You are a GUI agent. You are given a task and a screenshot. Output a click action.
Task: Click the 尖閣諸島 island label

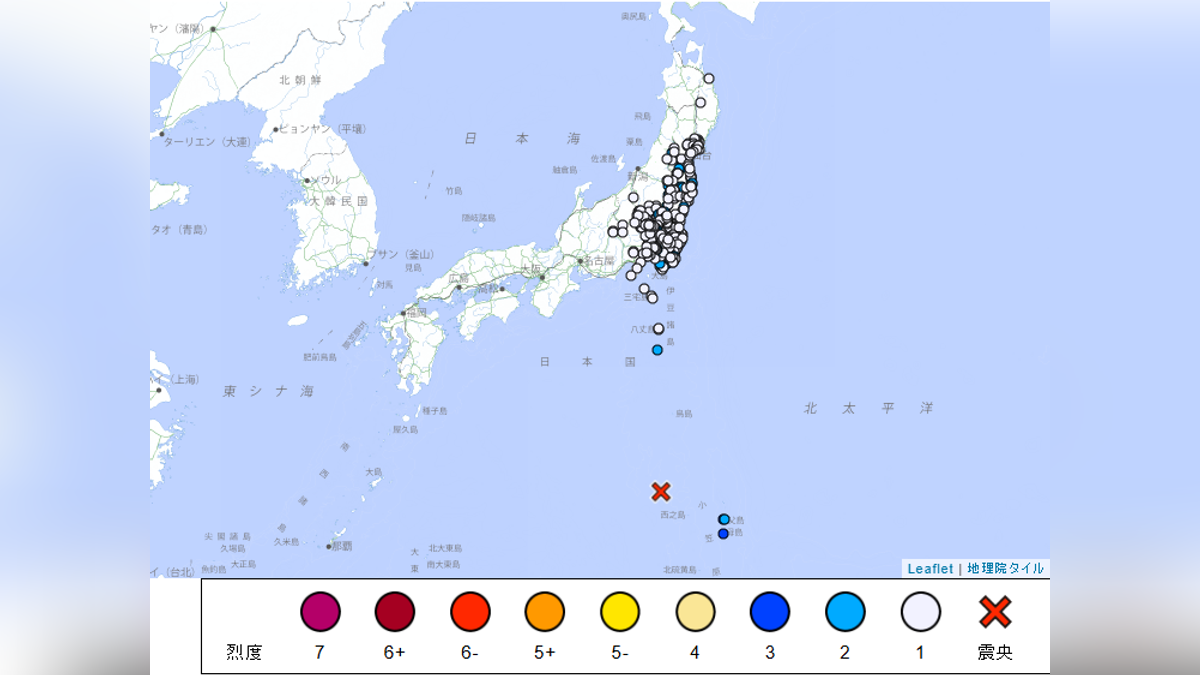pyautogui.click(x=227, y=536)
